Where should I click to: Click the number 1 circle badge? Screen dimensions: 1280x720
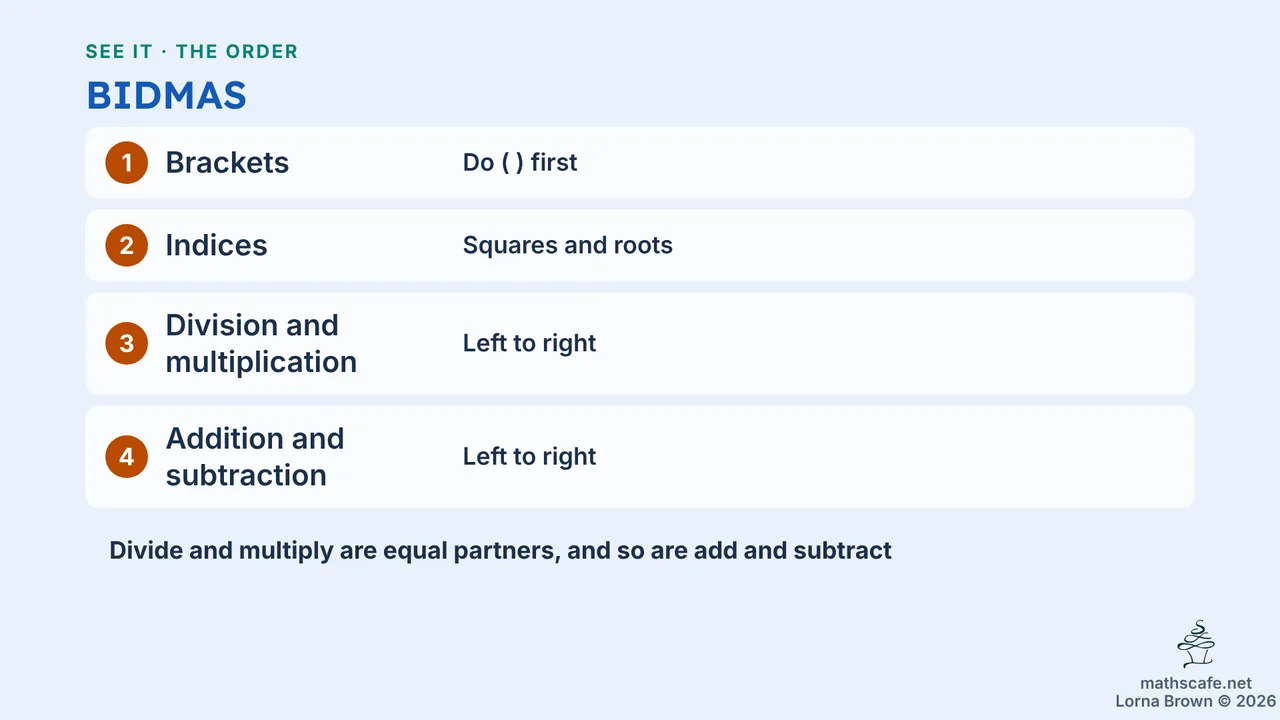pyautogui.click(x=126, y=163)
